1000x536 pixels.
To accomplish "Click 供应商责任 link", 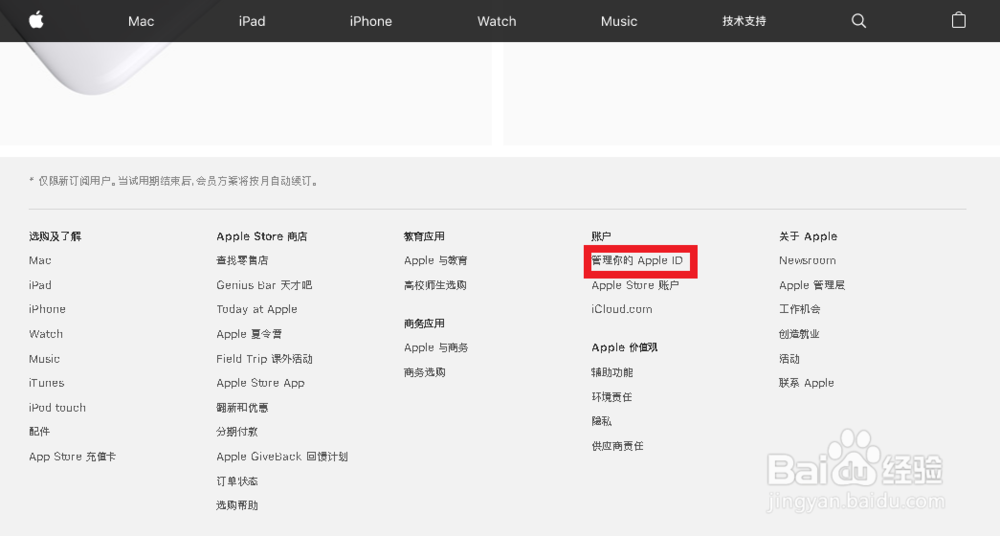I will pos(617,446).
